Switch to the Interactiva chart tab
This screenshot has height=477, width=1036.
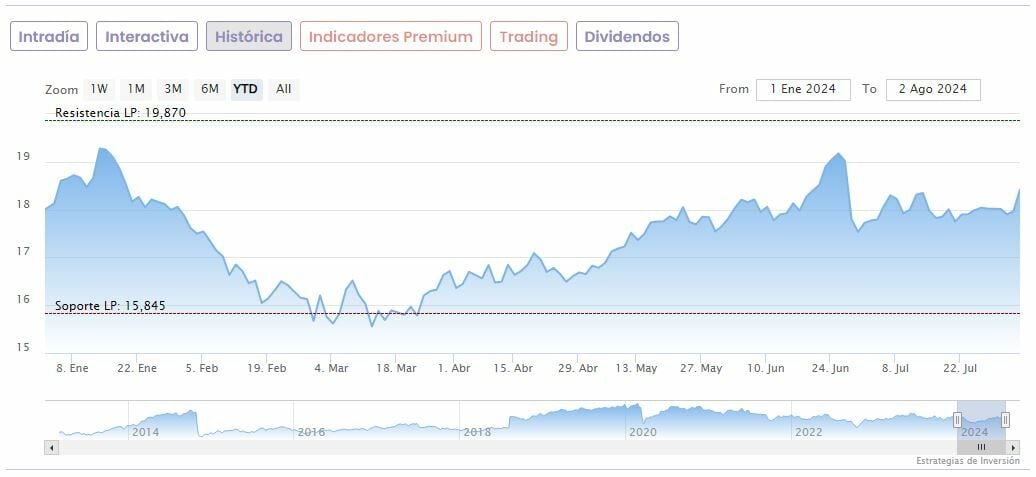click(147, 37)
